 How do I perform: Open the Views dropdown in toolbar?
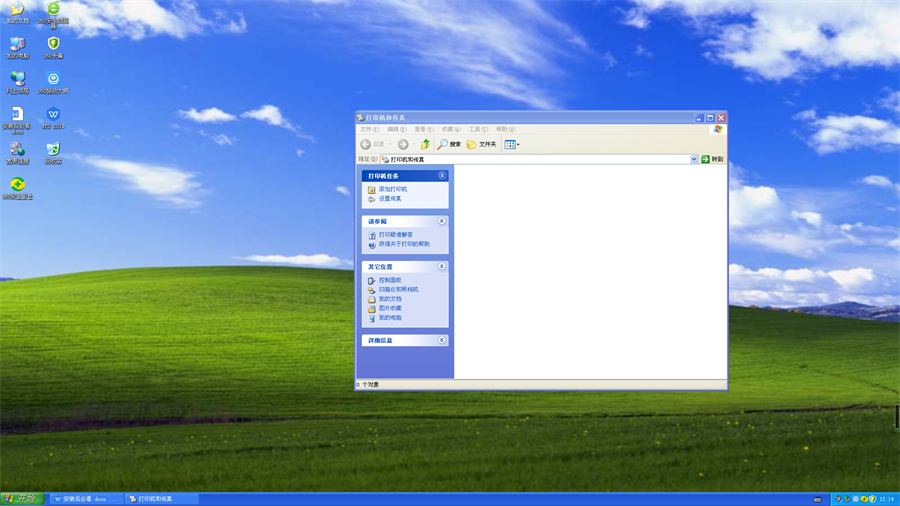(x=512, y=144)
